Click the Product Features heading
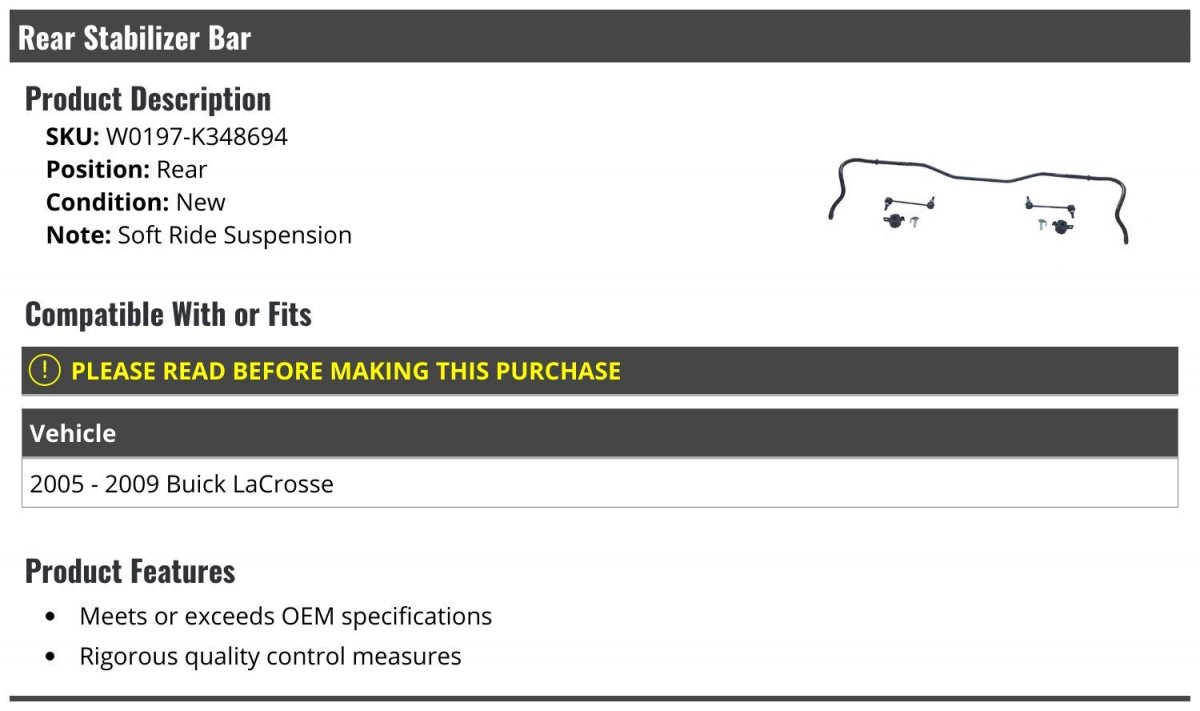Image resolution: width=1200 pixels, height=711 pixels. [130, 571]
